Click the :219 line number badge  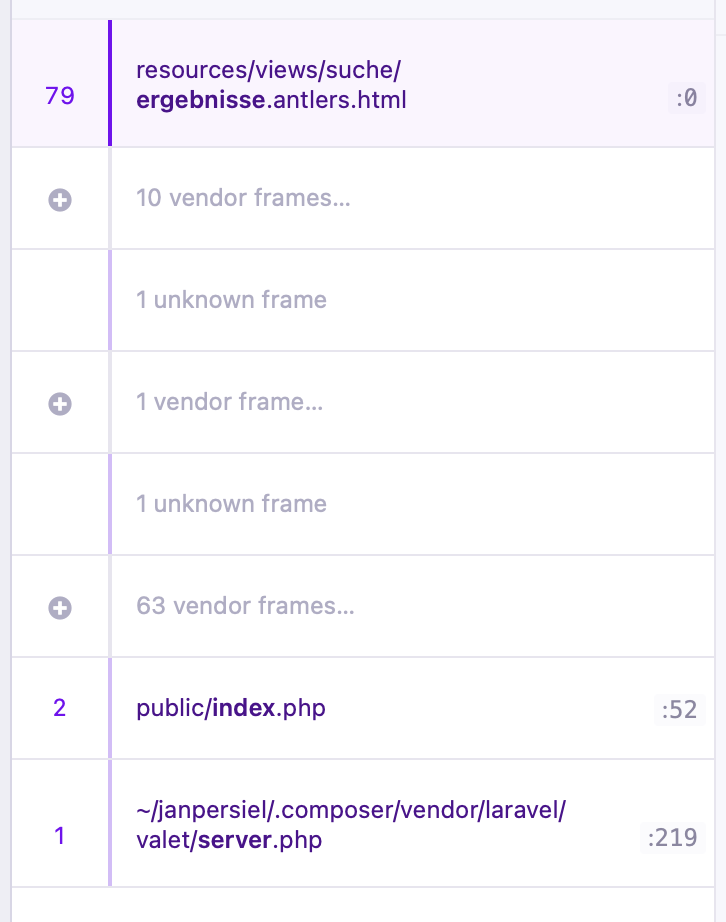(673, 838)
